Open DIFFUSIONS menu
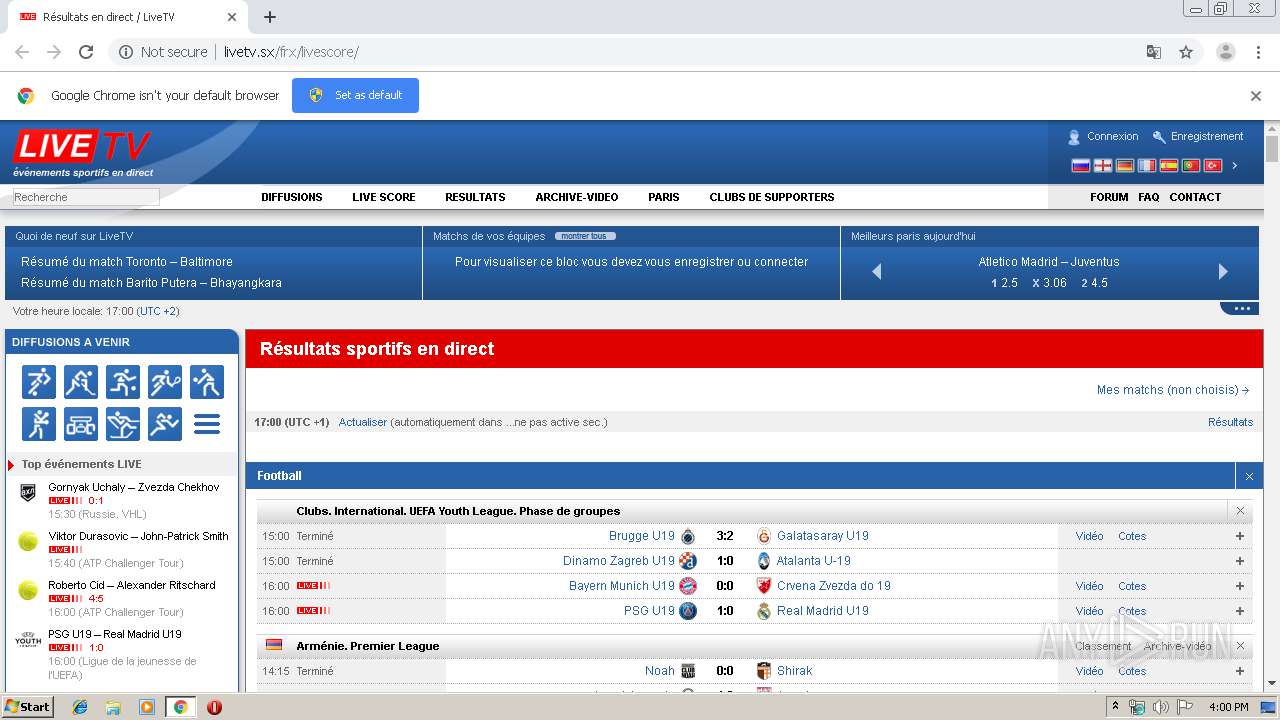Screen dimensions: 1280x720 click(292, 197)
